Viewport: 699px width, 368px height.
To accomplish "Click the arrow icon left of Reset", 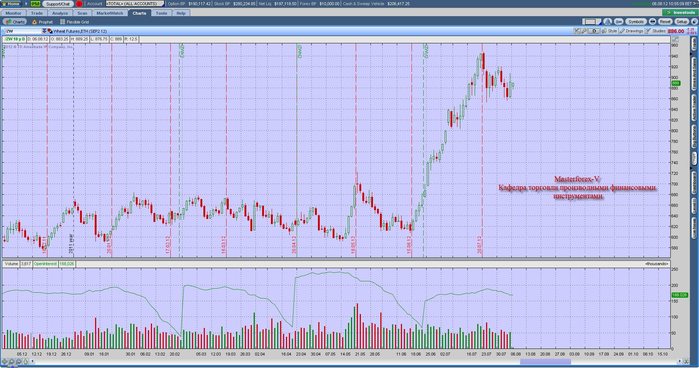I will pyautogui.click(x=652, y=21).
